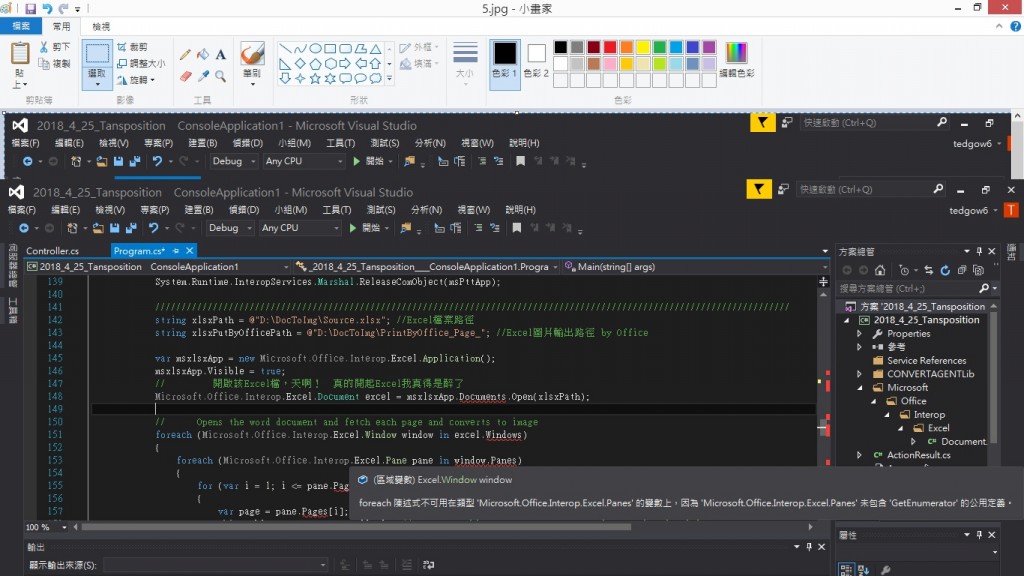The width and height of the screenshot is (1024, 576).
Task: Click the Crop (裁剪) button in Paint
Action: (133, 47)
